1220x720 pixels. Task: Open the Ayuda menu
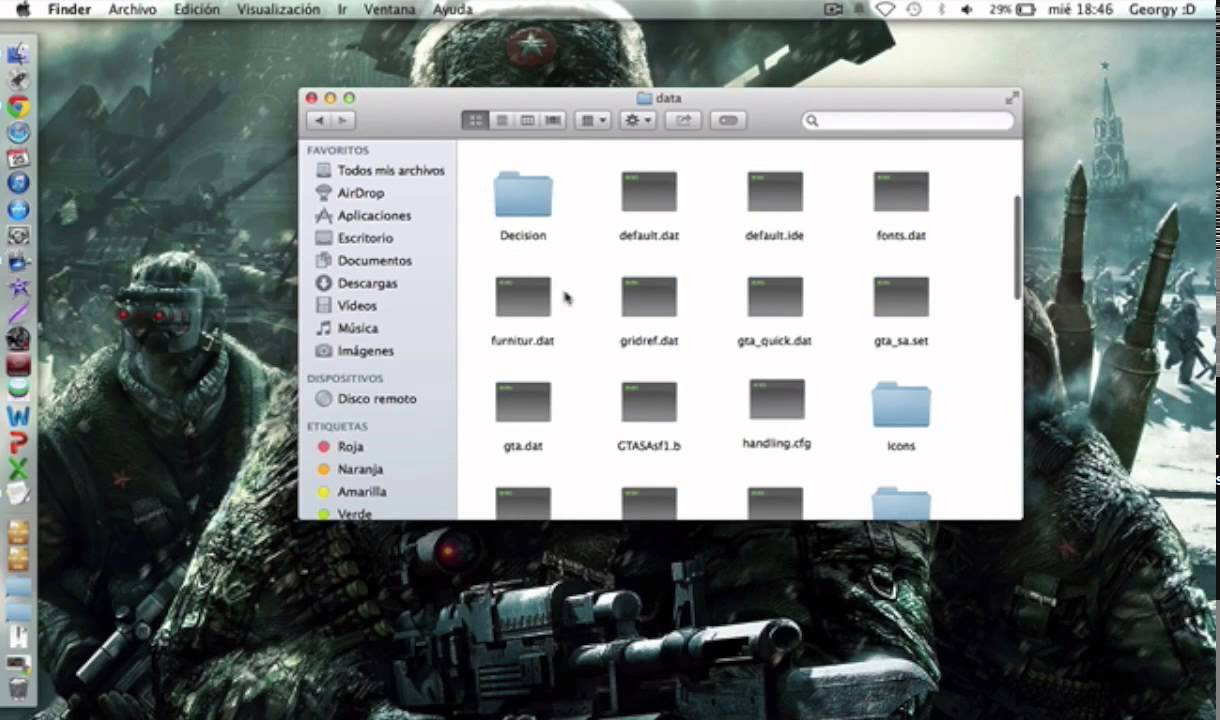click(453, 9)
